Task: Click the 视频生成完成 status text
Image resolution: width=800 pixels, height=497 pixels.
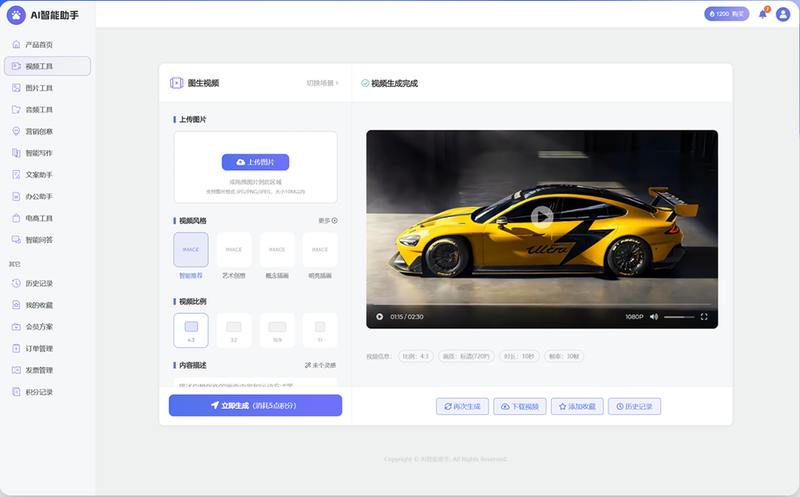Action: [394, 83]
